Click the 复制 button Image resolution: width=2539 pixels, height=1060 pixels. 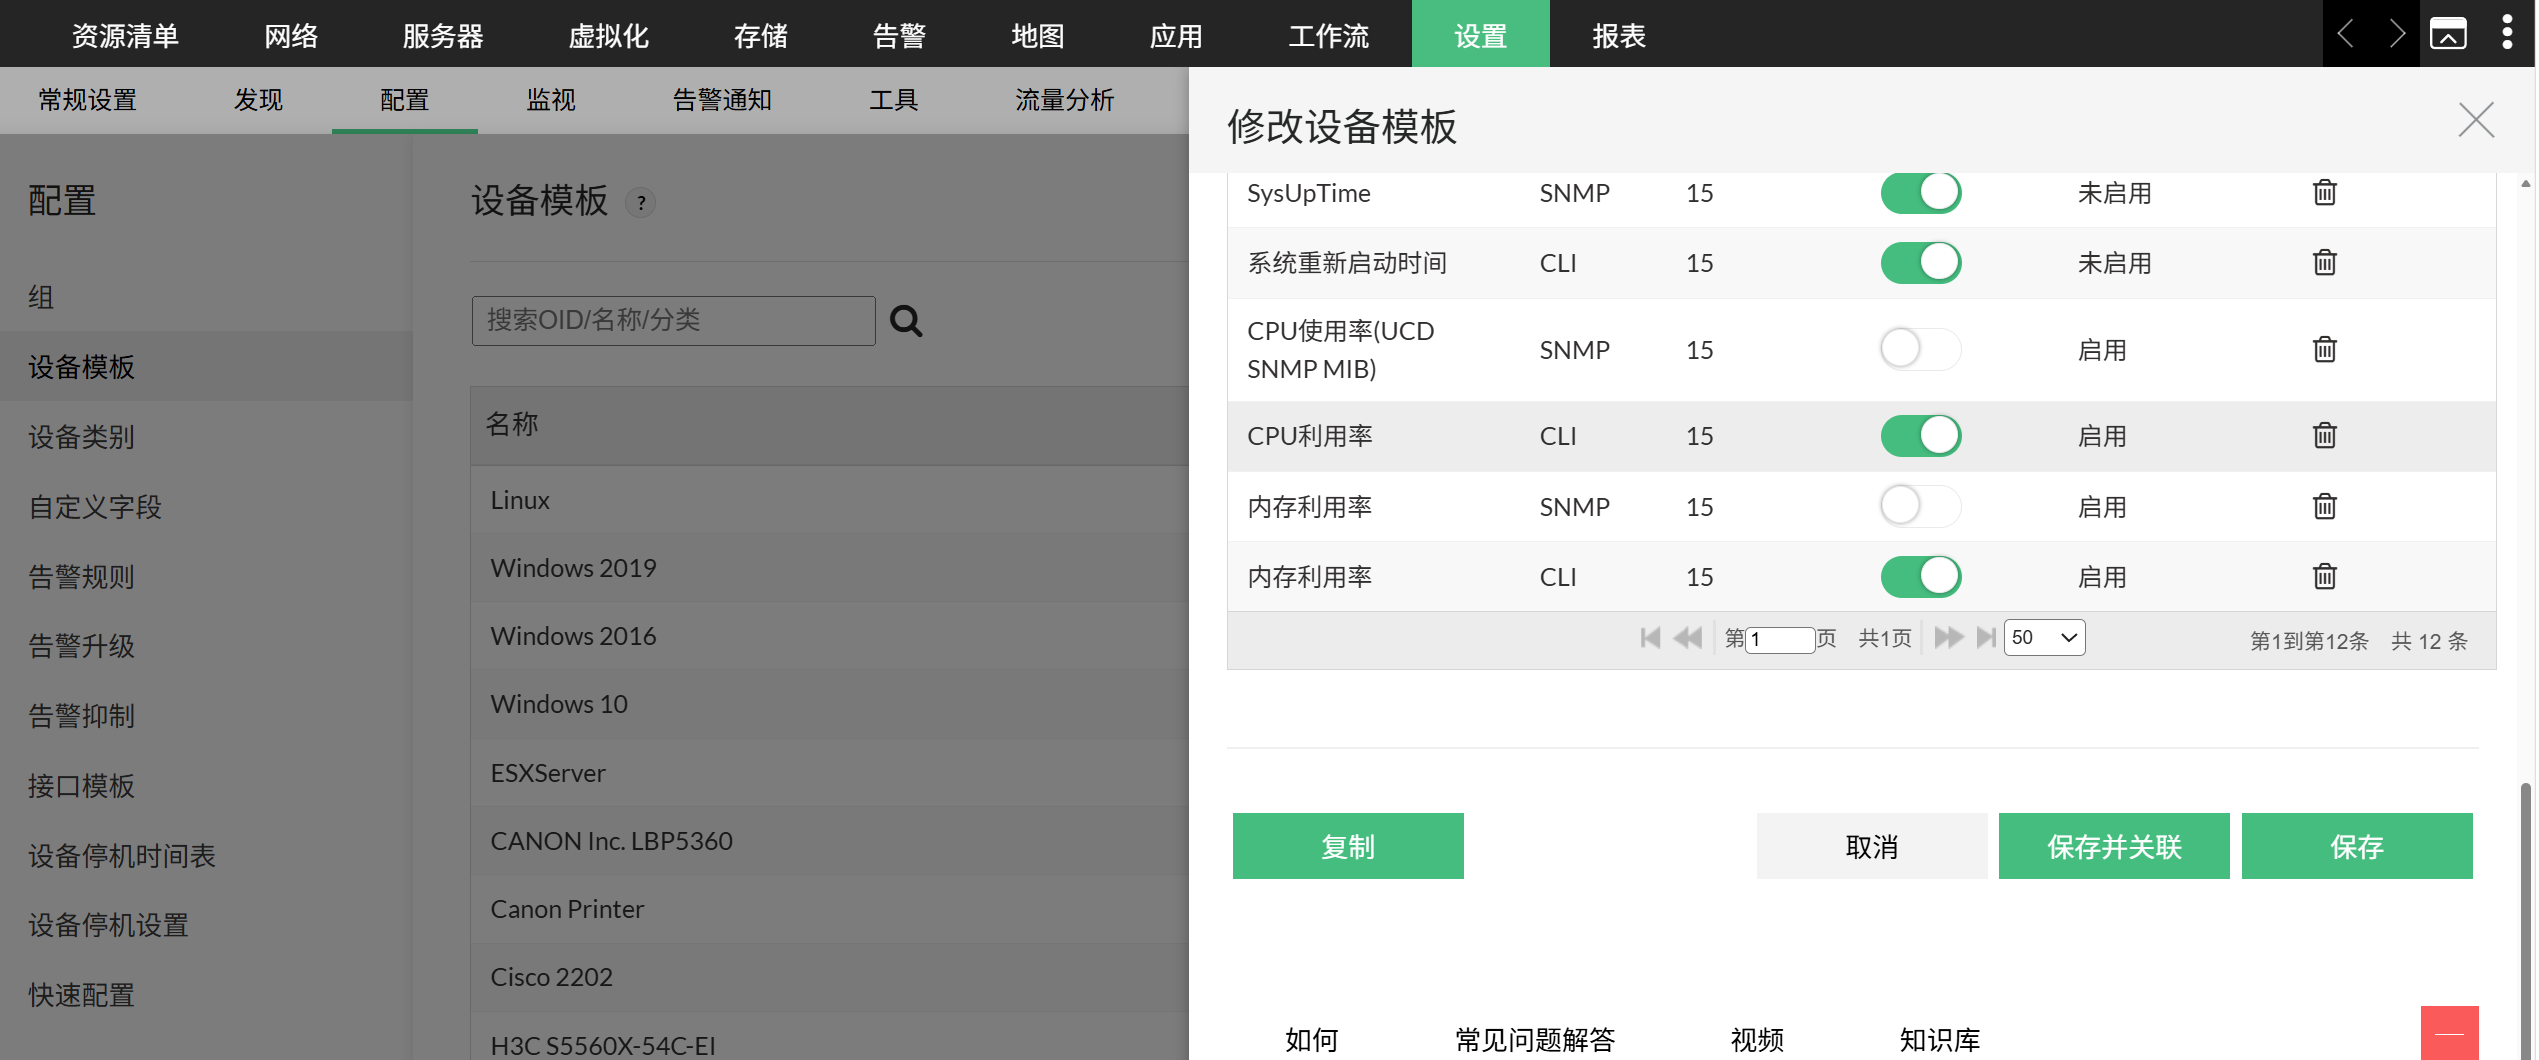click(1347, 846)
